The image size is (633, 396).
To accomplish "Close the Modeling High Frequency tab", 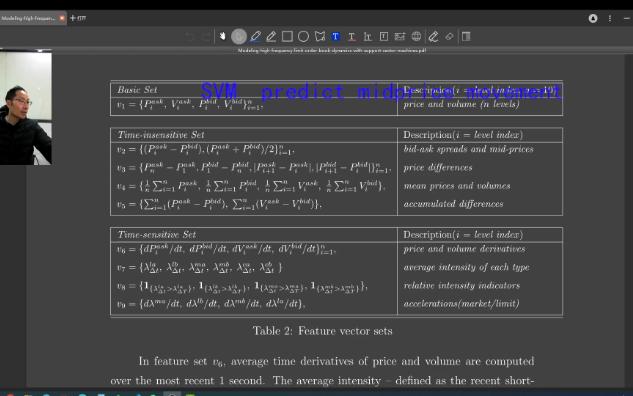I will tap(62, 18).
